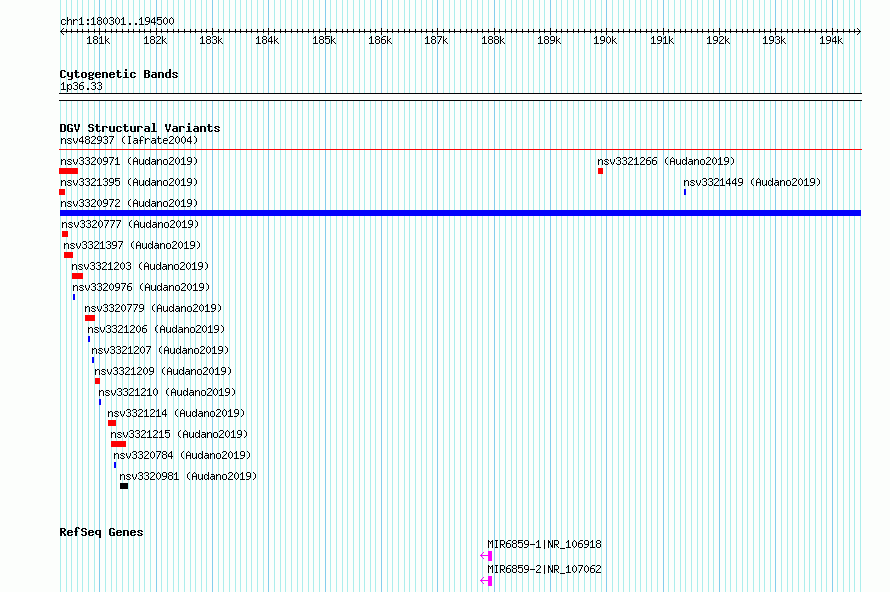
Task: Open the nsv3321210 (Audano2019) label
Action: click(x=167, y=392)
